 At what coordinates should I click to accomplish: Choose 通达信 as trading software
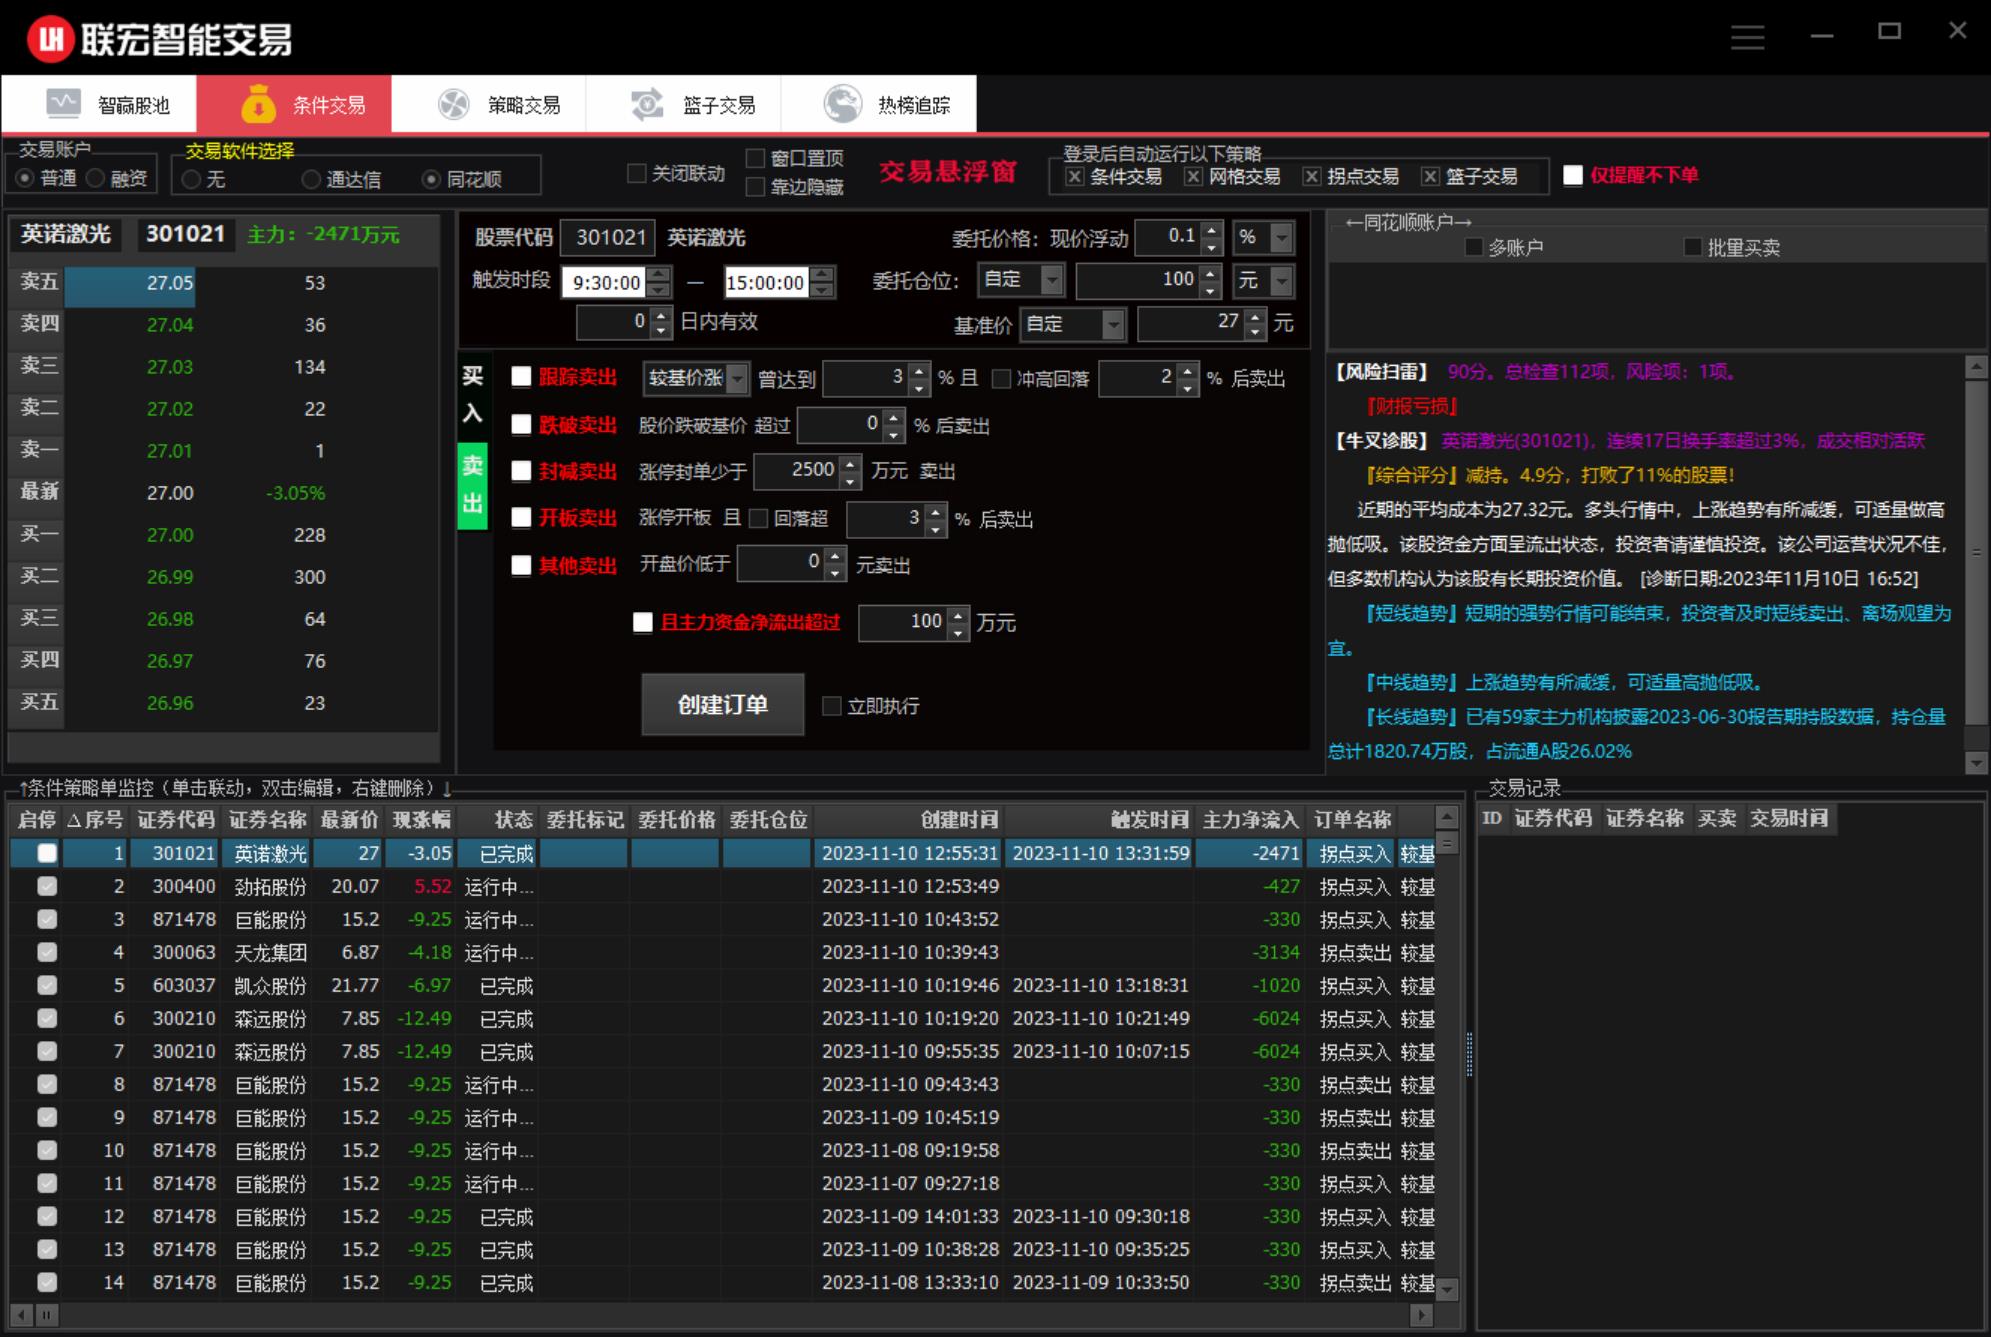[311, 179]
